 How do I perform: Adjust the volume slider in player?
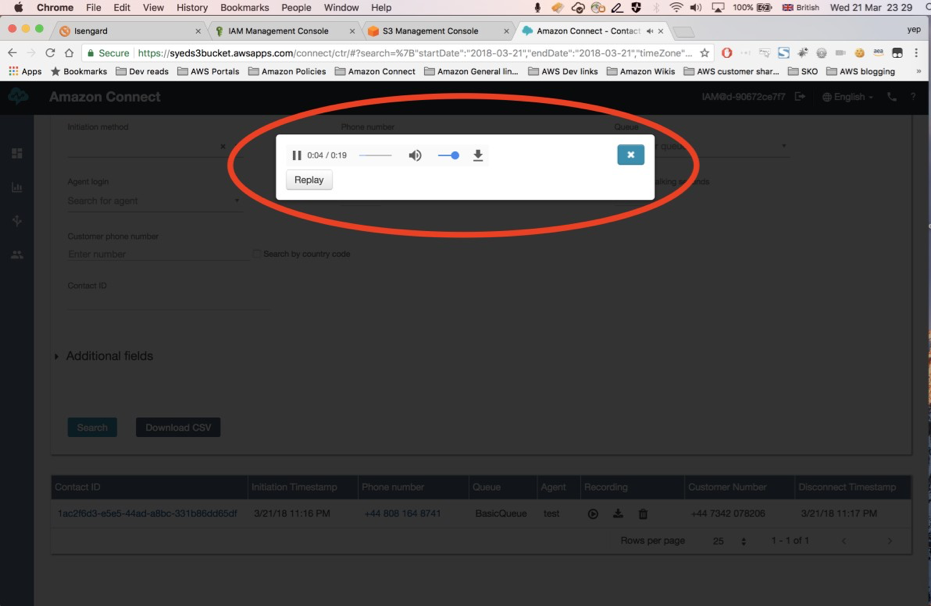coord(448,156)
